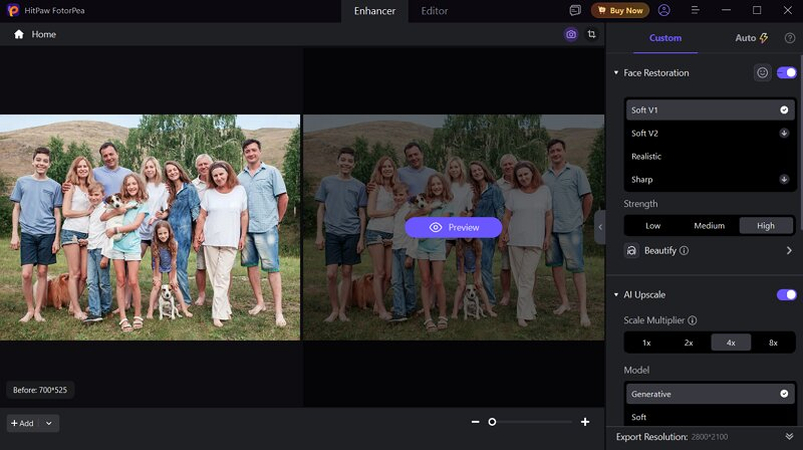Collapse the right panel with side arrow
The width and height of the screenshot is (803, 450).
pyautogui.click(x=600, y=227)
